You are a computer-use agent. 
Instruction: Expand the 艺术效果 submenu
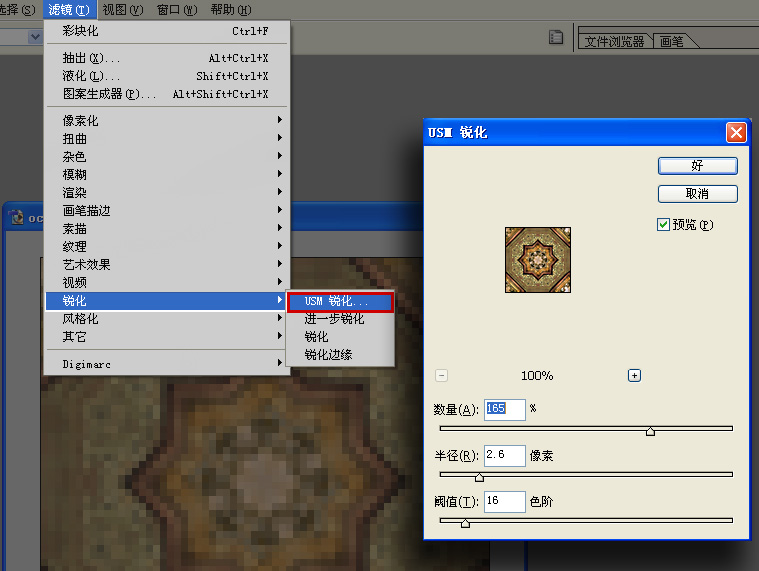point(167,264)
